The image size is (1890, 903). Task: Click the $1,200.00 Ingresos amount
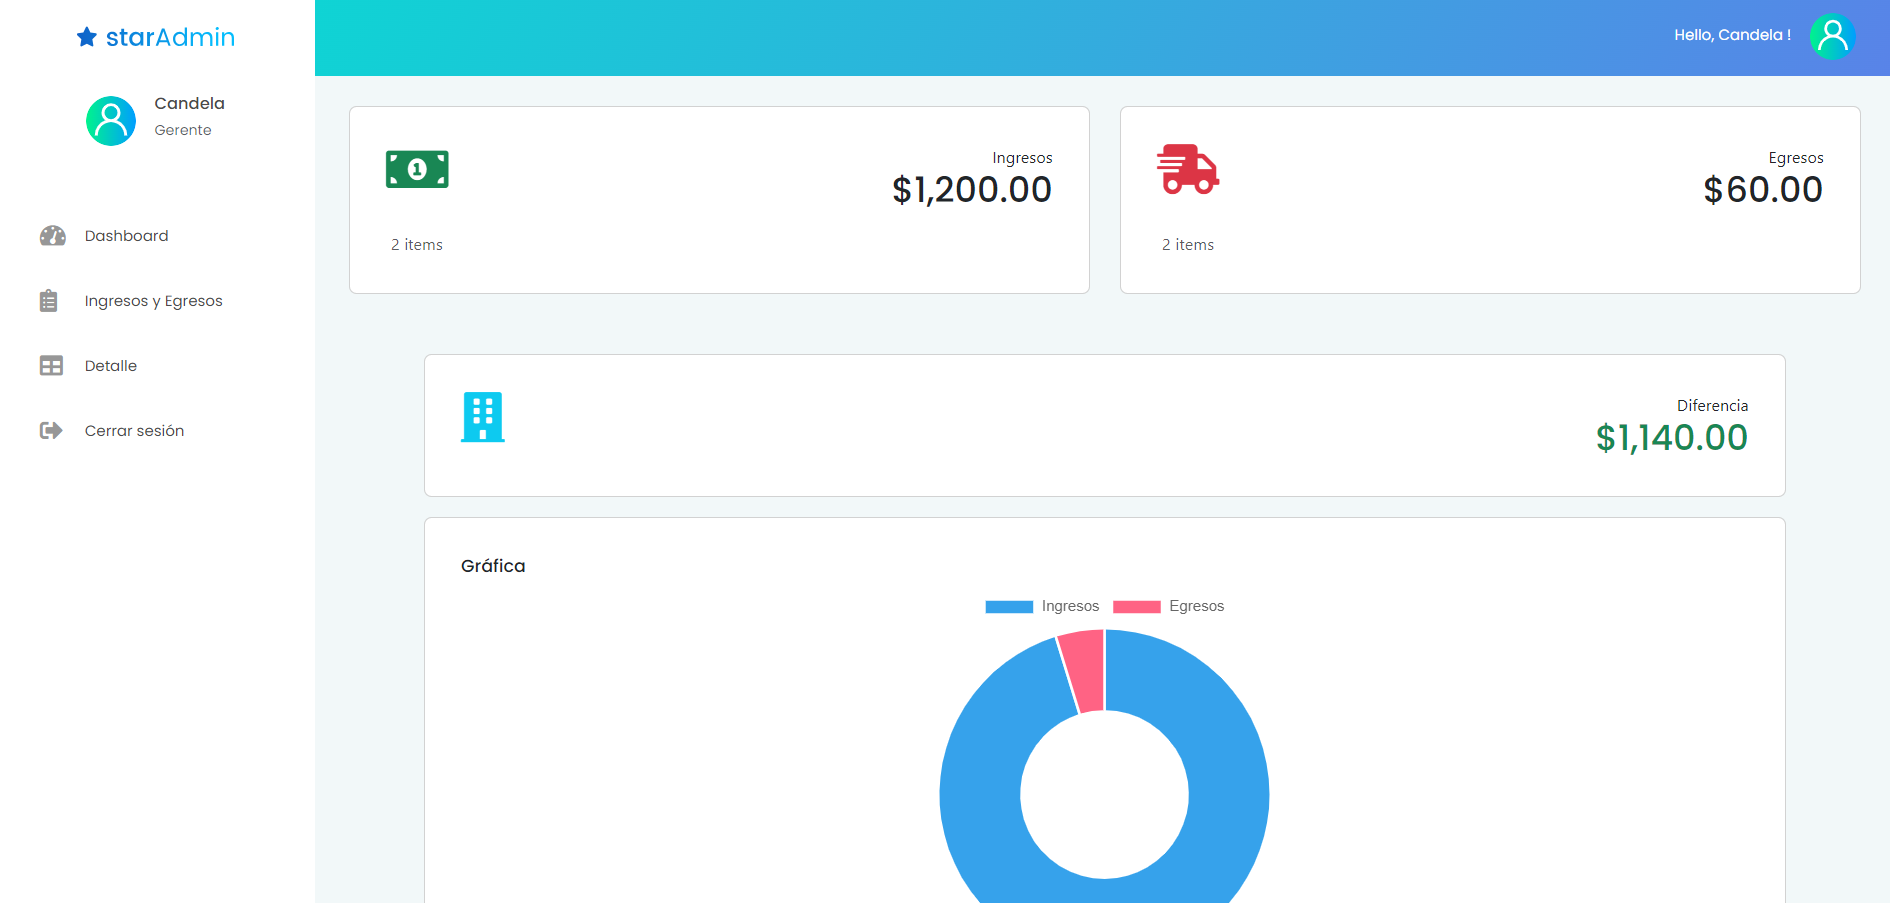[972, 190]
